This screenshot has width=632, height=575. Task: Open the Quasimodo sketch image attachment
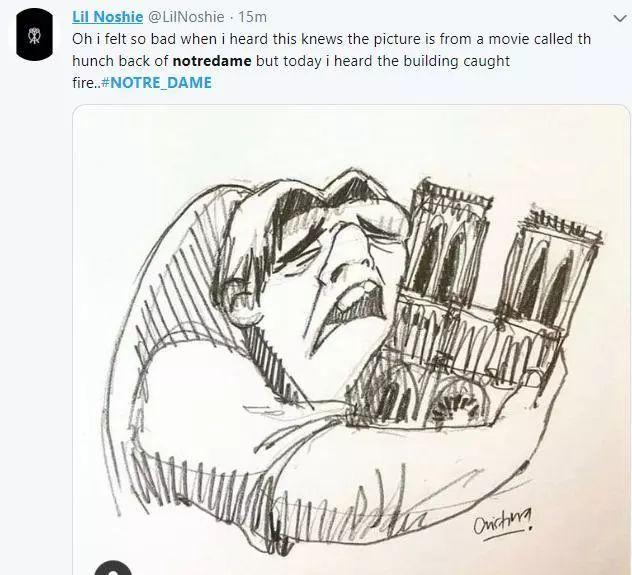[x=351, y=339]
